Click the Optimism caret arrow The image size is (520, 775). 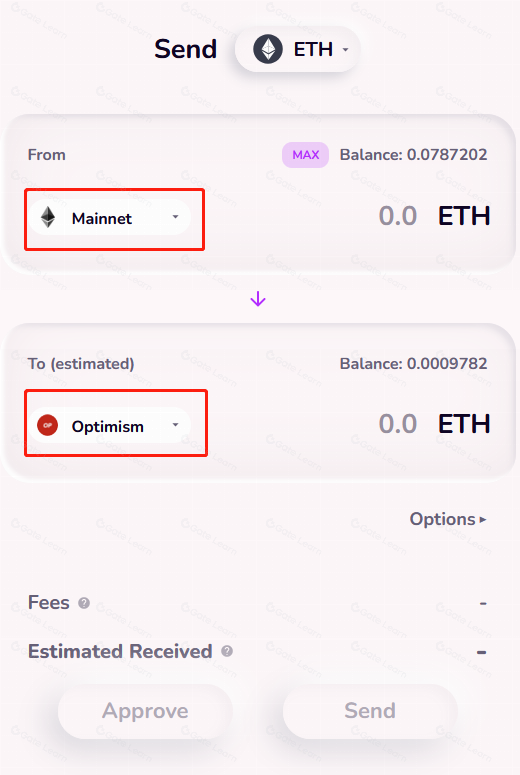175,425
